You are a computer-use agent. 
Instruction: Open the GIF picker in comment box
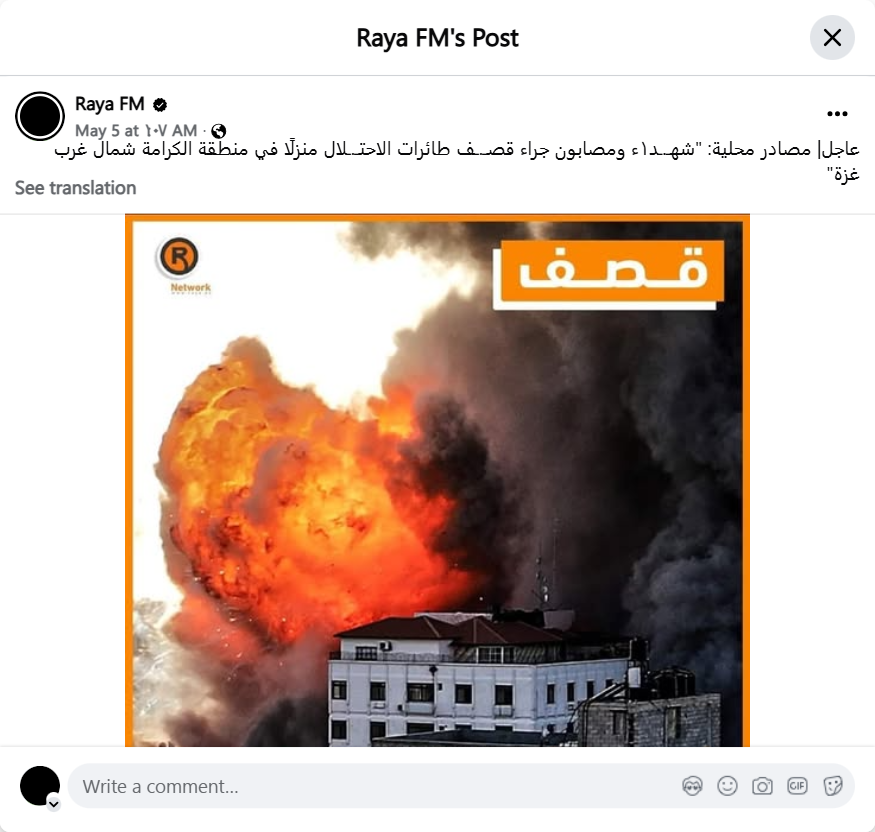click(x=797, y=786)
